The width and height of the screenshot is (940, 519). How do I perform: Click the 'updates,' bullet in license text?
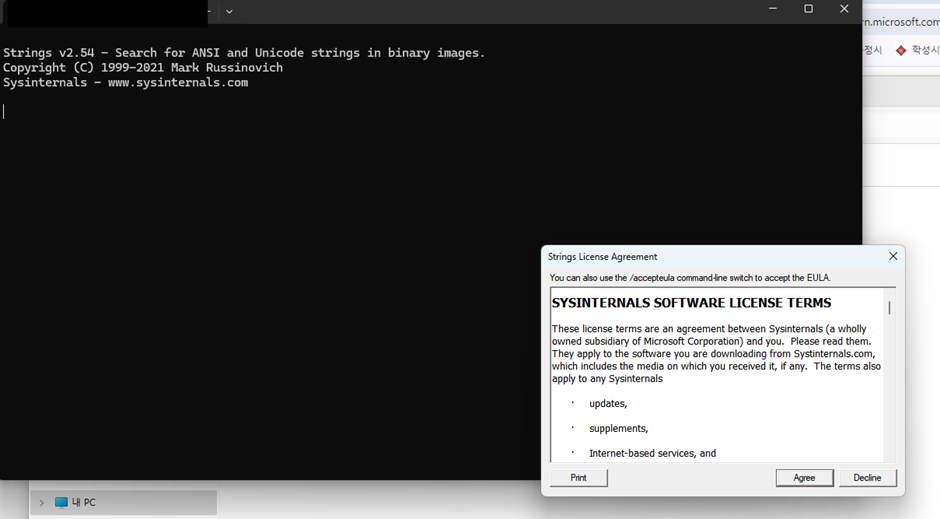608,404
